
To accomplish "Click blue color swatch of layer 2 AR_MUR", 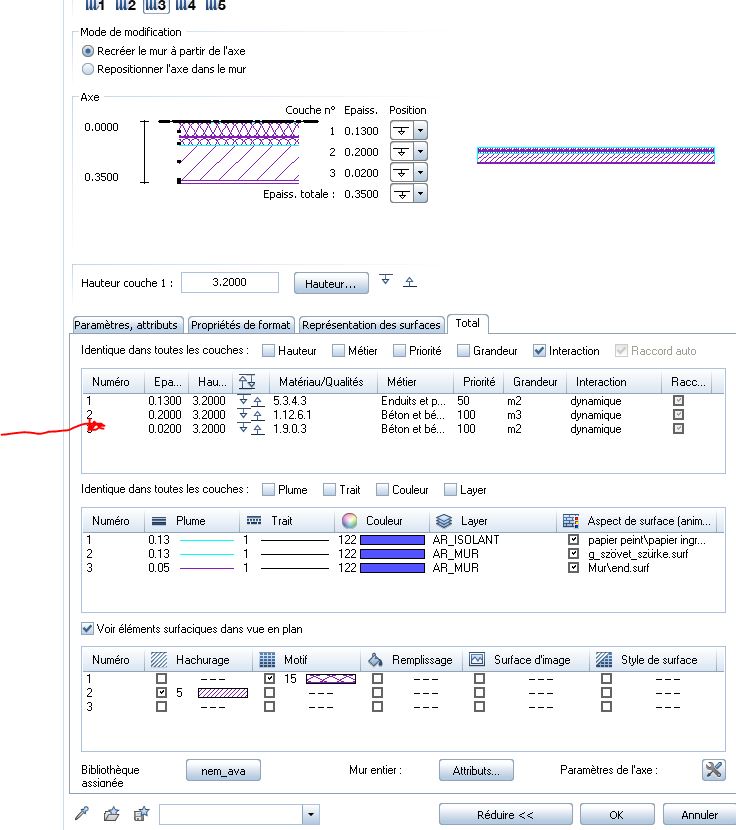I will pos(392,554).
